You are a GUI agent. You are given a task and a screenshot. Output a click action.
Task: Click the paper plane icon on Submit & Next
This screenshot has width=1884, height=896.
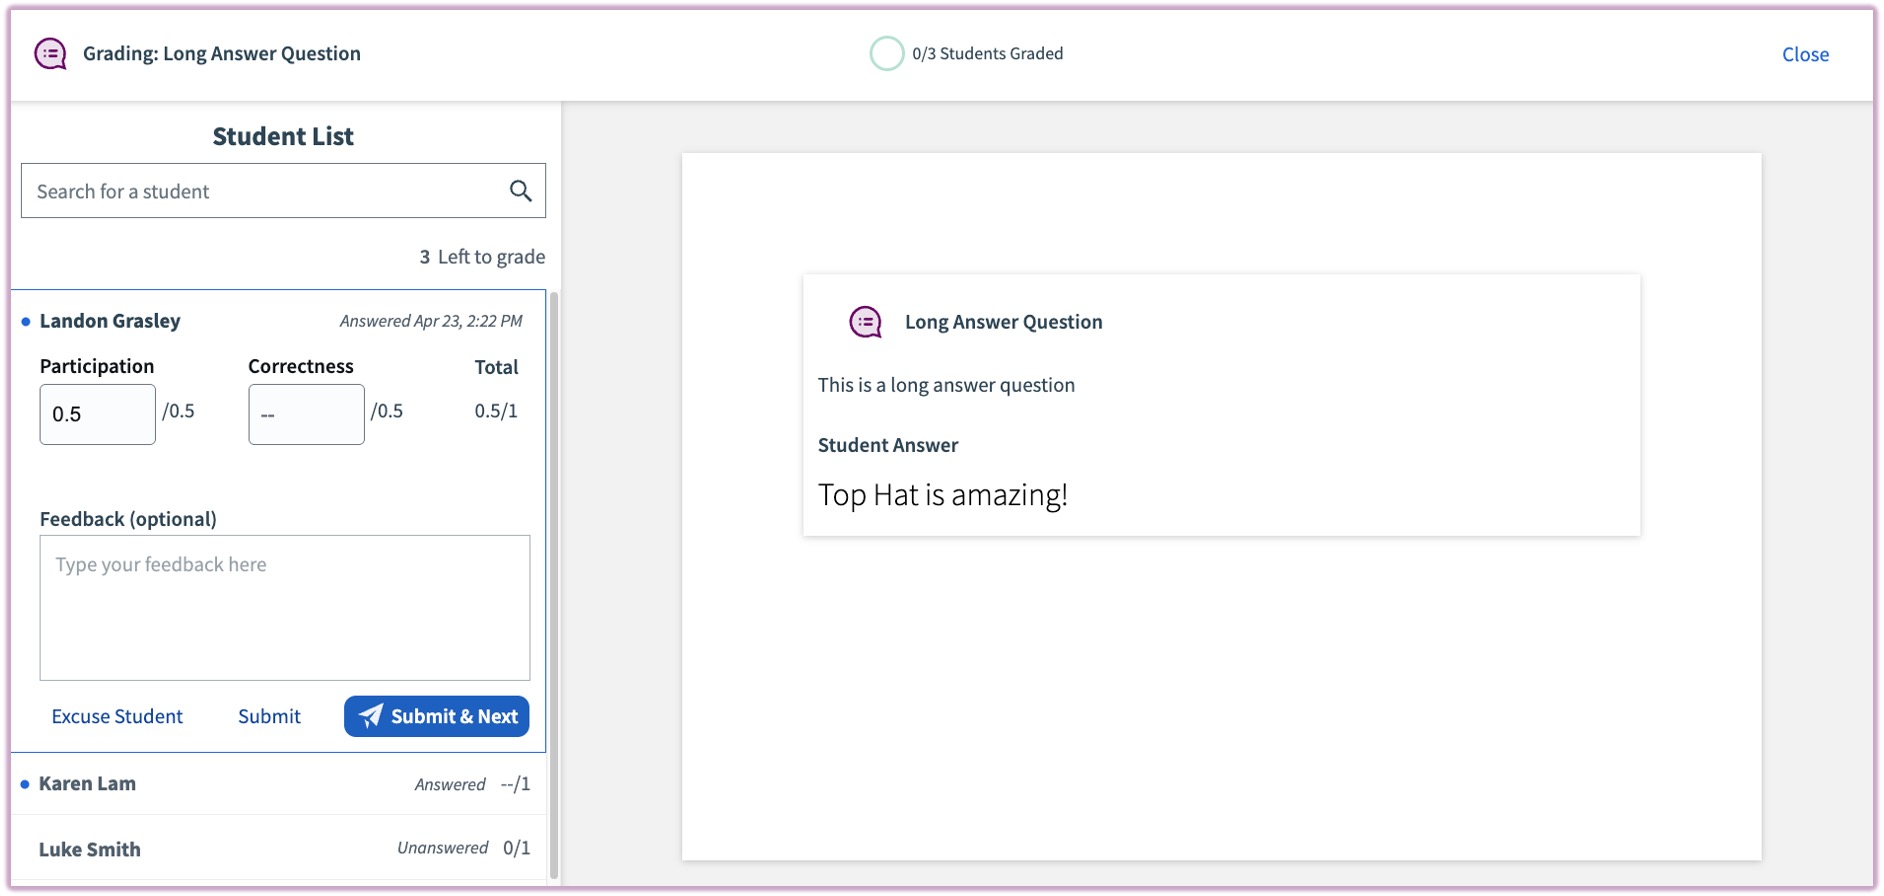coord(371,716)
